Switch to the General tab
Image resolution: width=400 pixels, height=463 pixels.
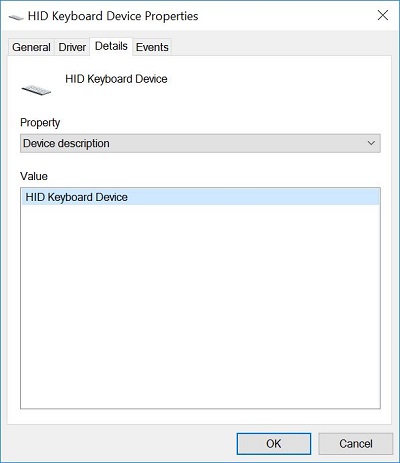coord(31,47)
